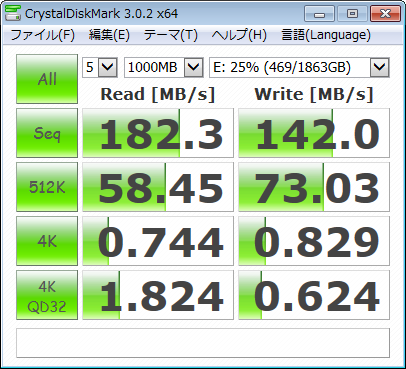Select the 512K read result 58.45
The image size is (406, 369).
click(x=158, y=187)
